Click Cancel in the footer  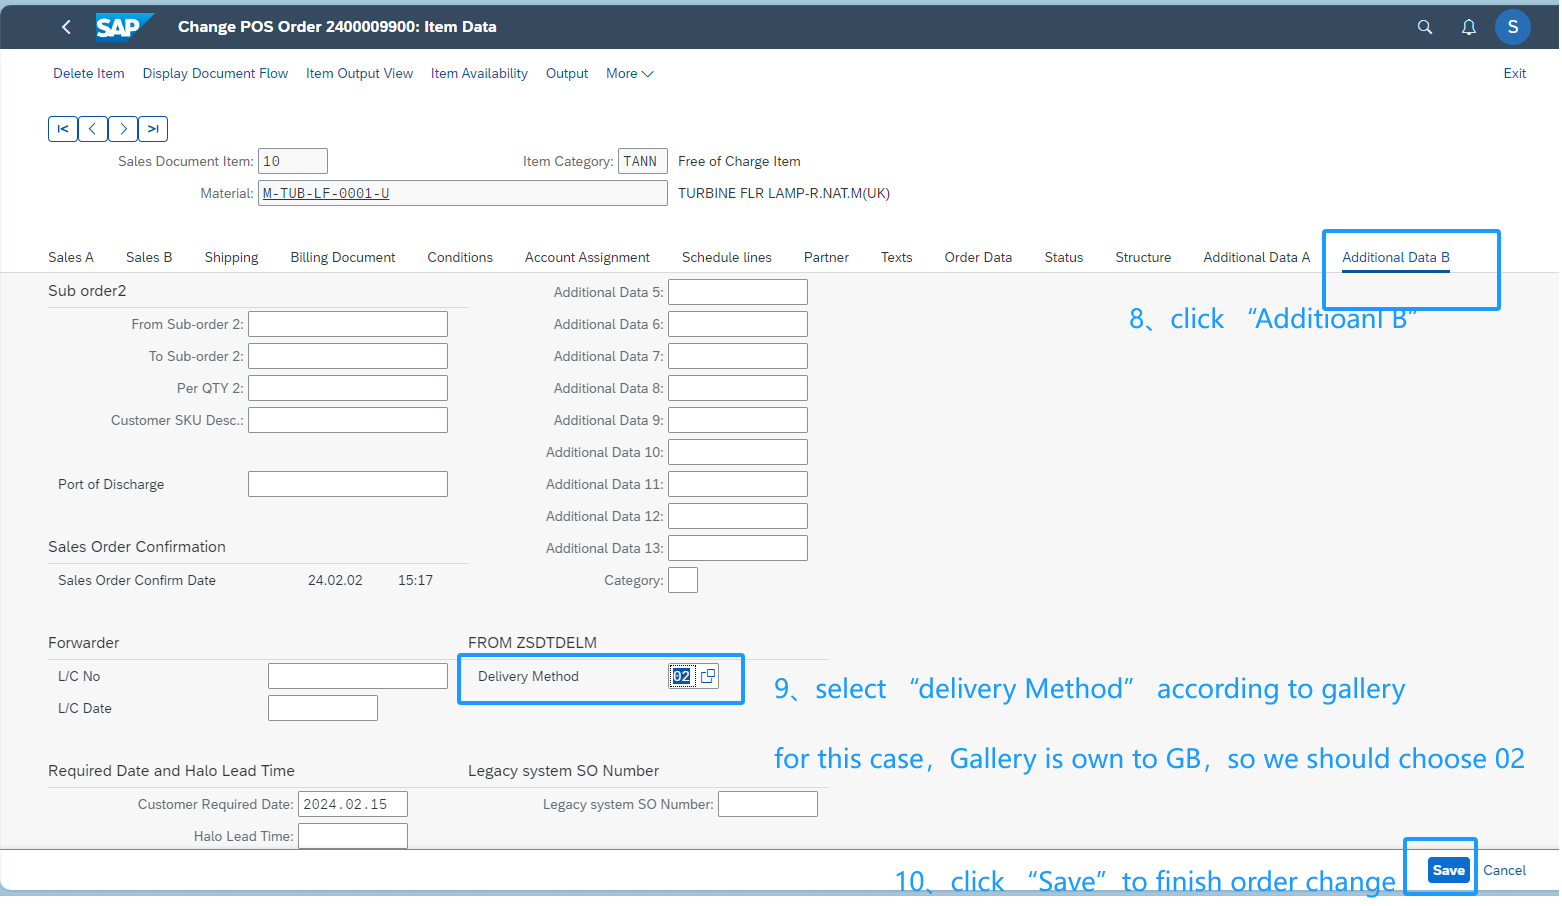pos(1504,870)
